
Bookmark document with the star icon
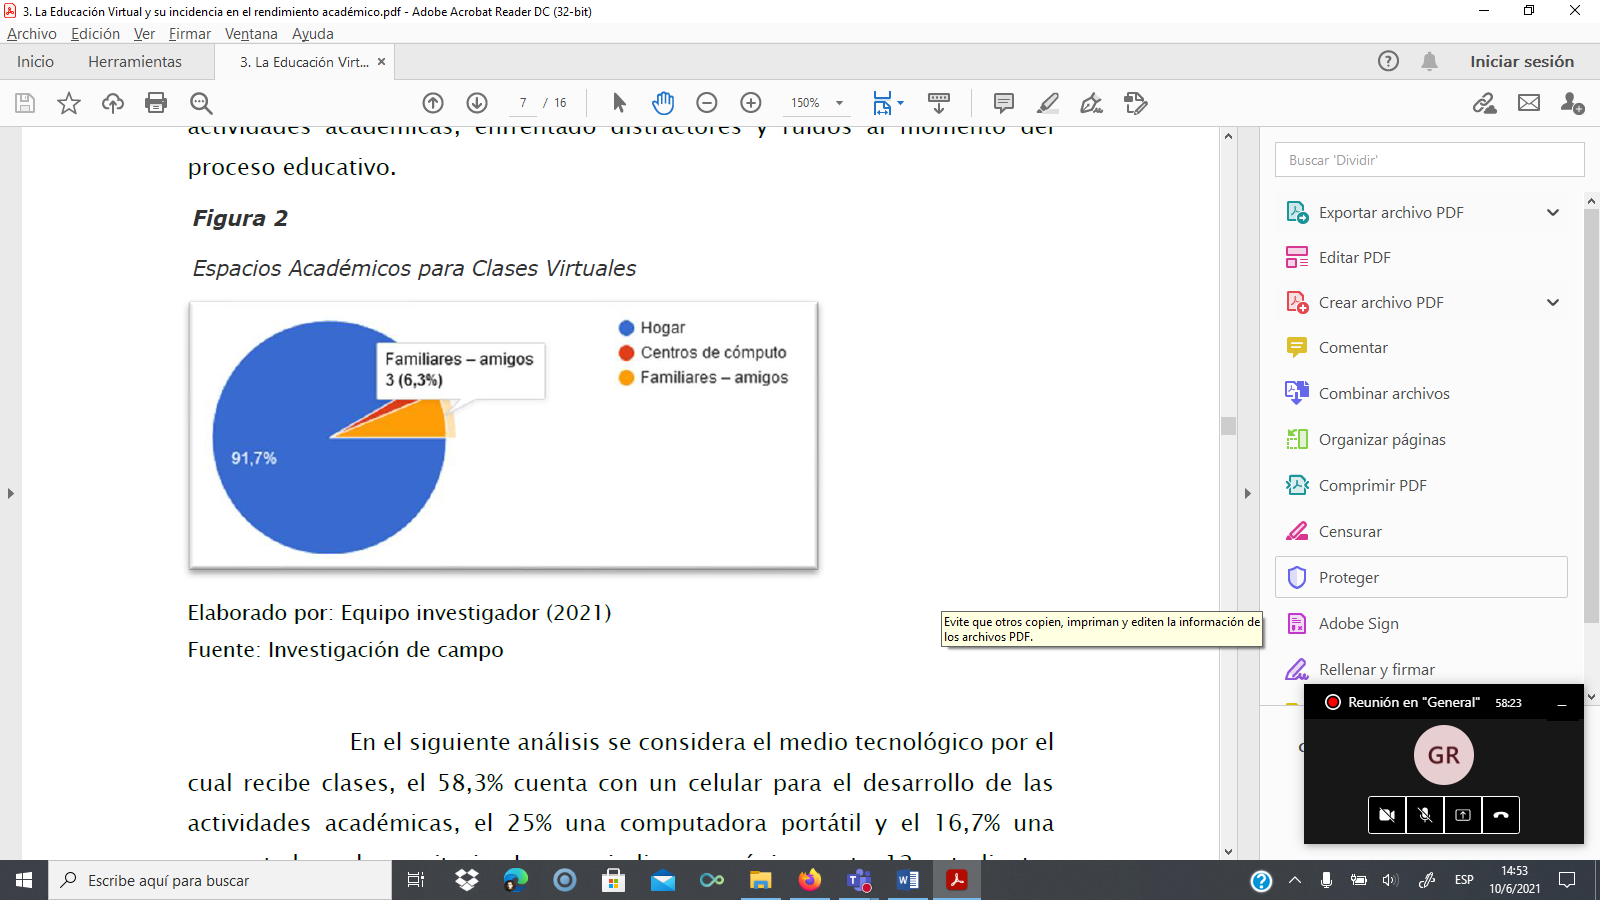pyautogui.click(x=69, y=103)
